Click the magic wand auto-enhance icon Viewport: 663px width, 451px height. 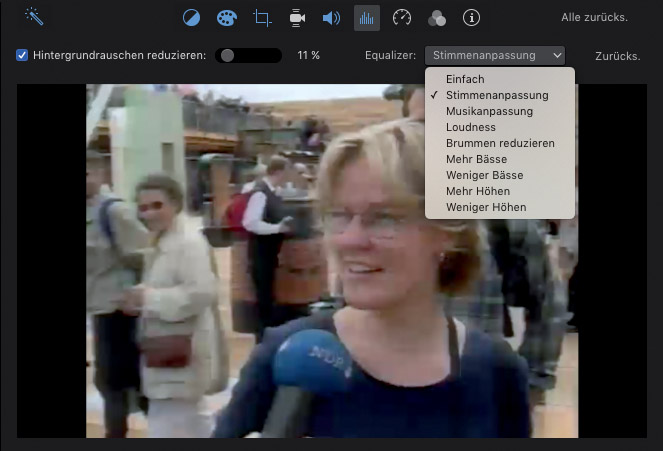34,17
